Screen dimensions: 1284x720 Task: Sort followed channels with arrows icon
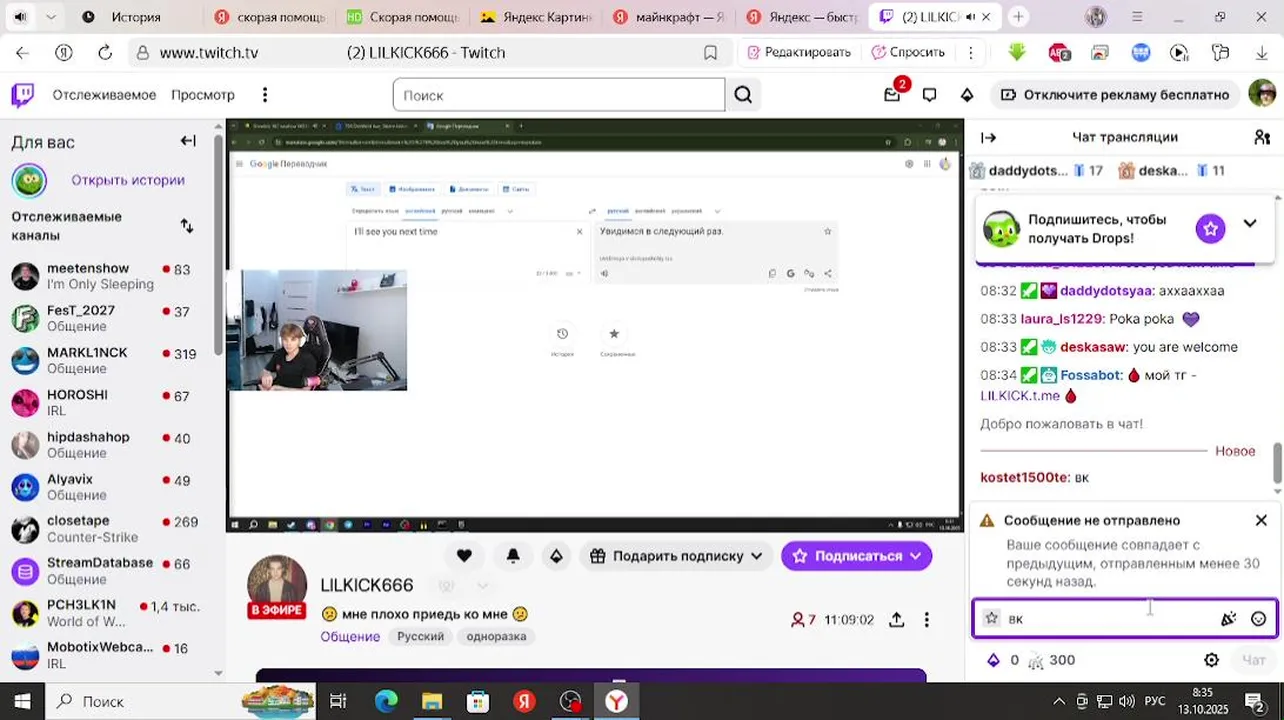(187, 226)
